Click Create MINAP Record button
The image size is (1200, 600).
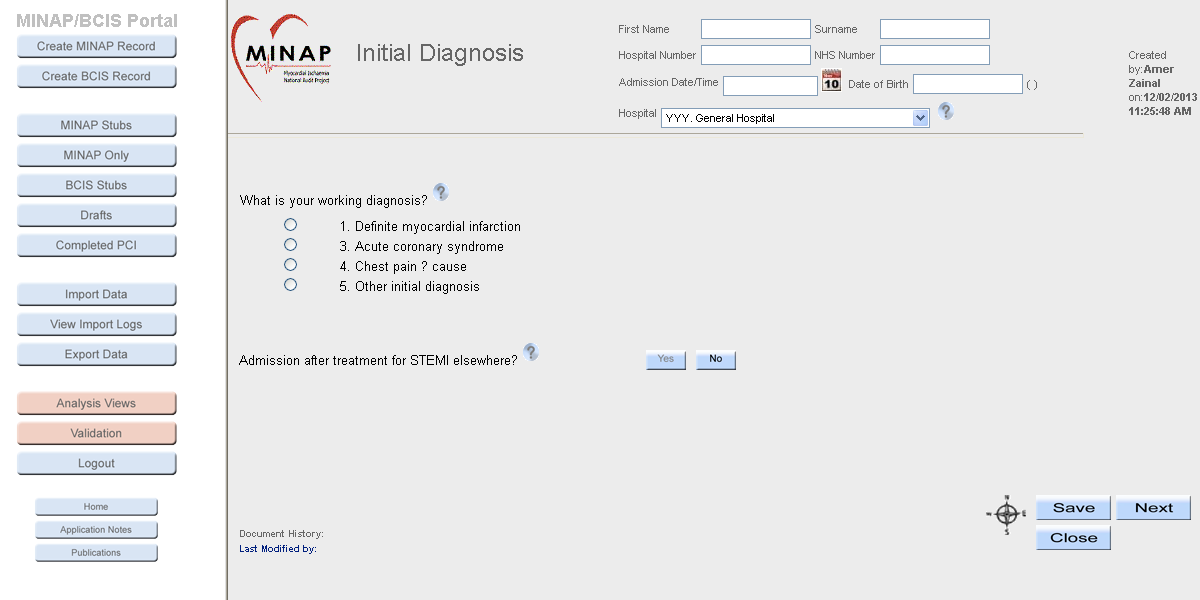point(97,47)
